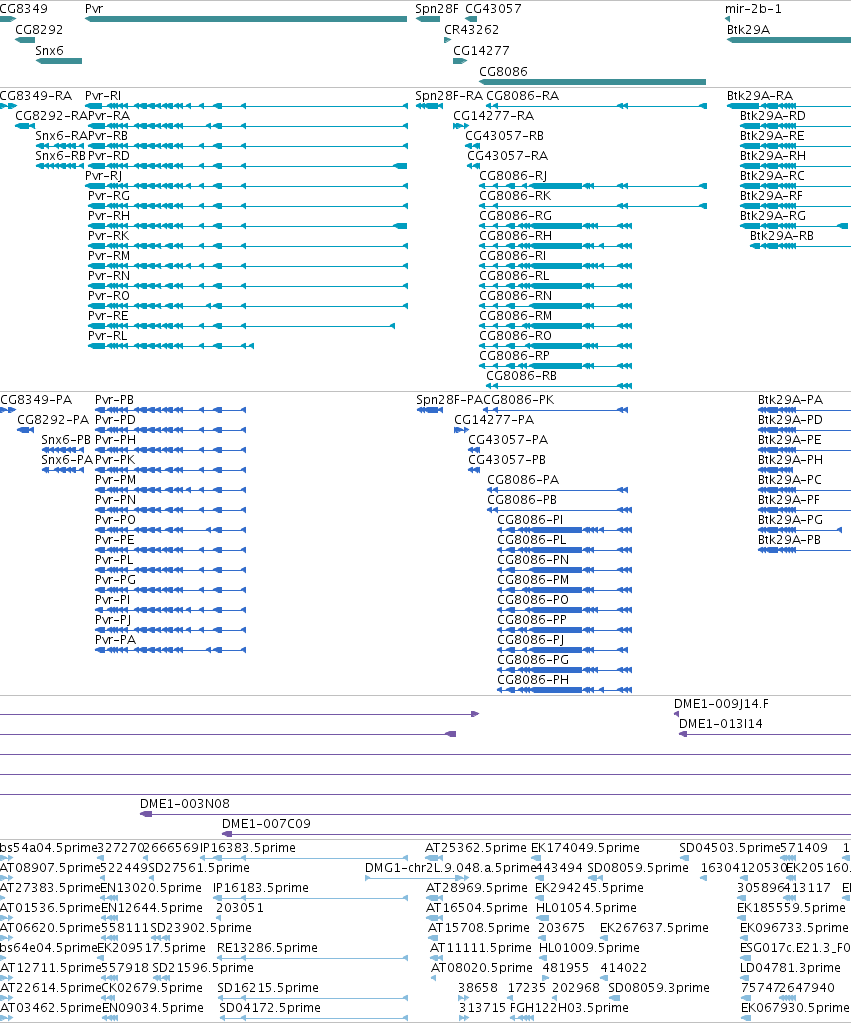Select the Pvr-PB protein label
The height and width of the screenshot is (1023, 851).
tap(114, 400)
